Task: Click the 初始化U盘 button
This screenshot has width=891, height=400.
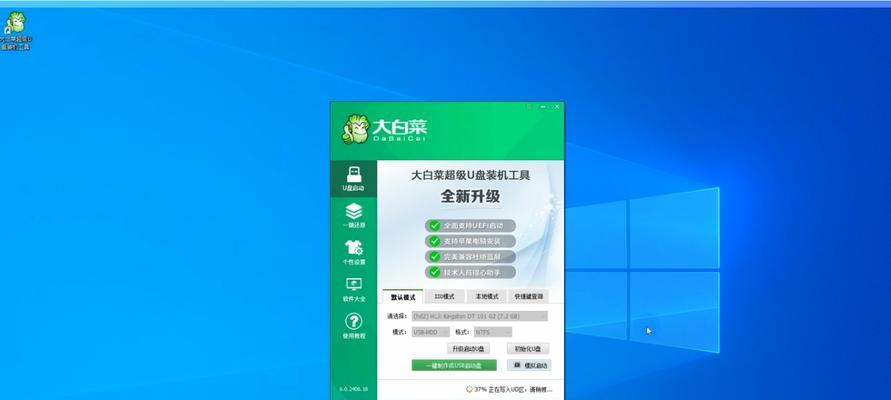Action: pos(528,348)
